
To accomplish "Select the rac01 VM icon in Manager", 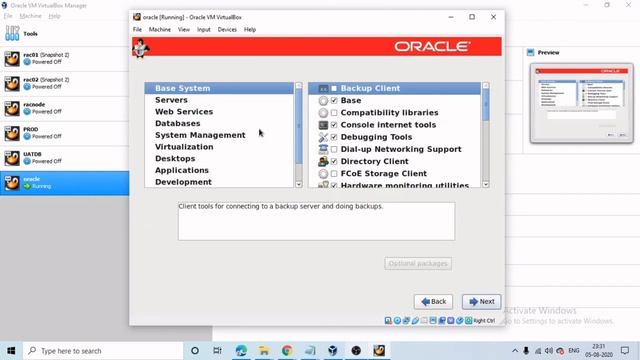I will coord(12,58).
